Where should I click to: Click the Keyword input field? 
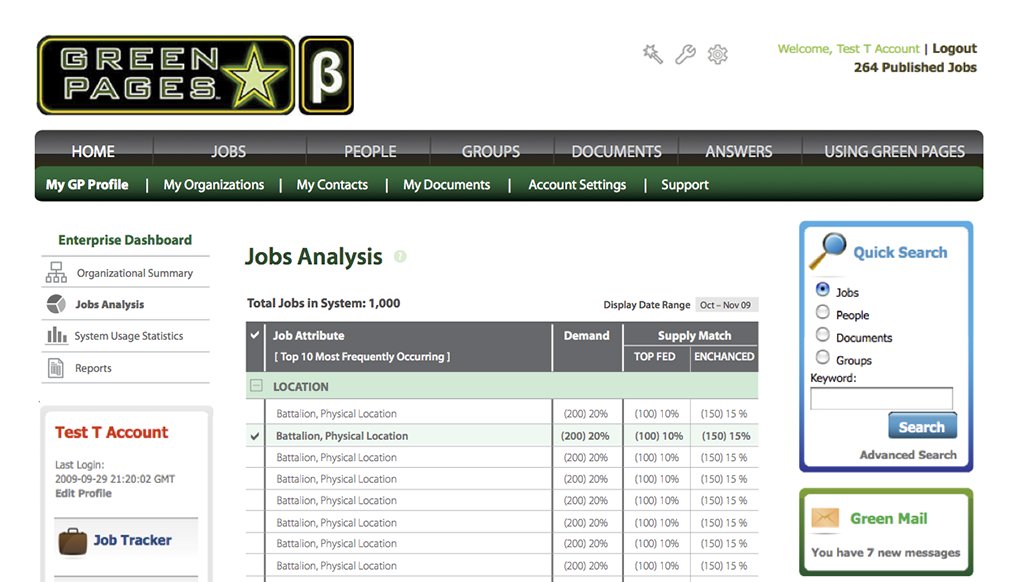(x=881, y=399)
